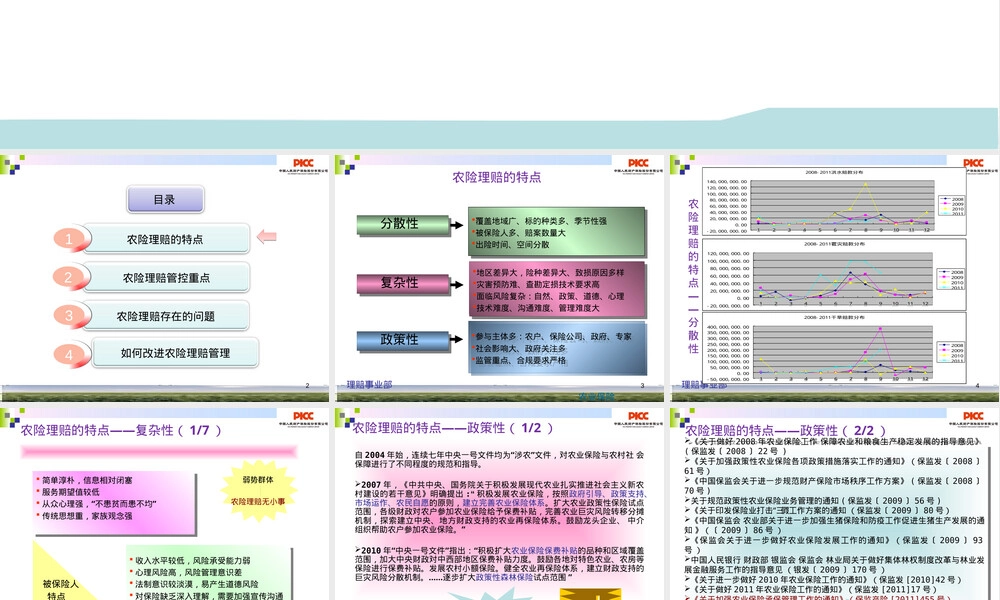This screenshot has height=600, width=1000.
Task: Click the bullet 心理风险高，风险管理意识差
Action: tap(186, 572)
